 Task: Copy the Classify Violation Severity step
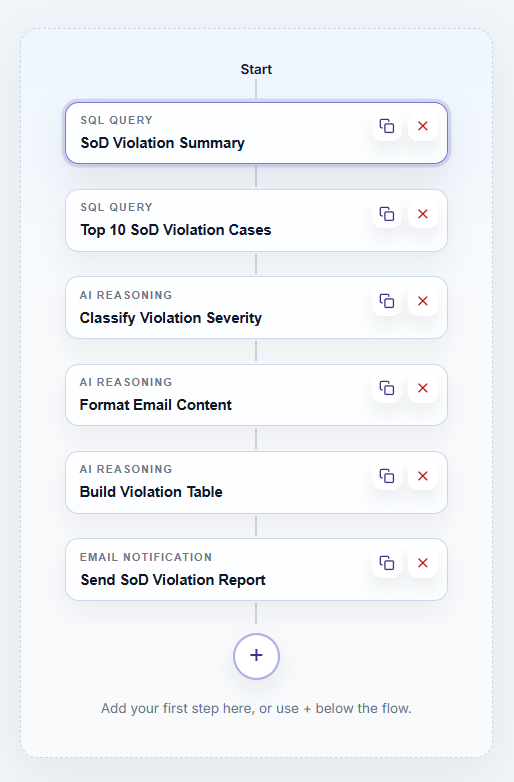(x=387, y=301)
